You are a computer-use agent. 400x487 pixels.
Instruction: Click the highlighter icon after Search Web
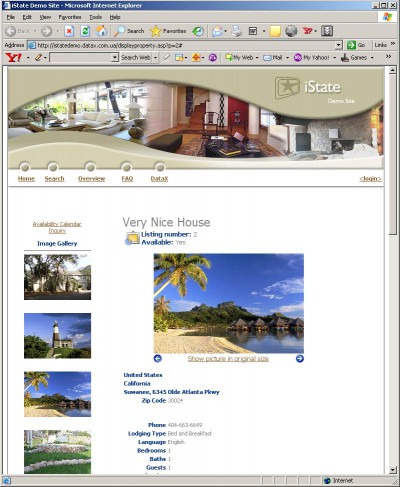(166, 58)
